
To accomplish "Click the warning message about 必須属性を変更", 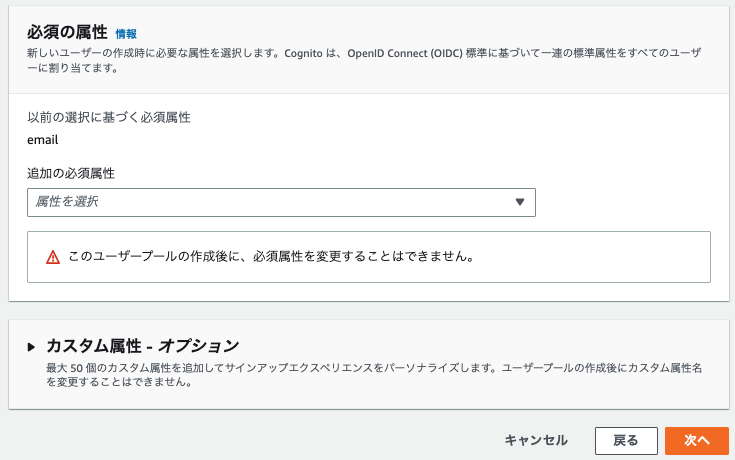I will (272, 256).
